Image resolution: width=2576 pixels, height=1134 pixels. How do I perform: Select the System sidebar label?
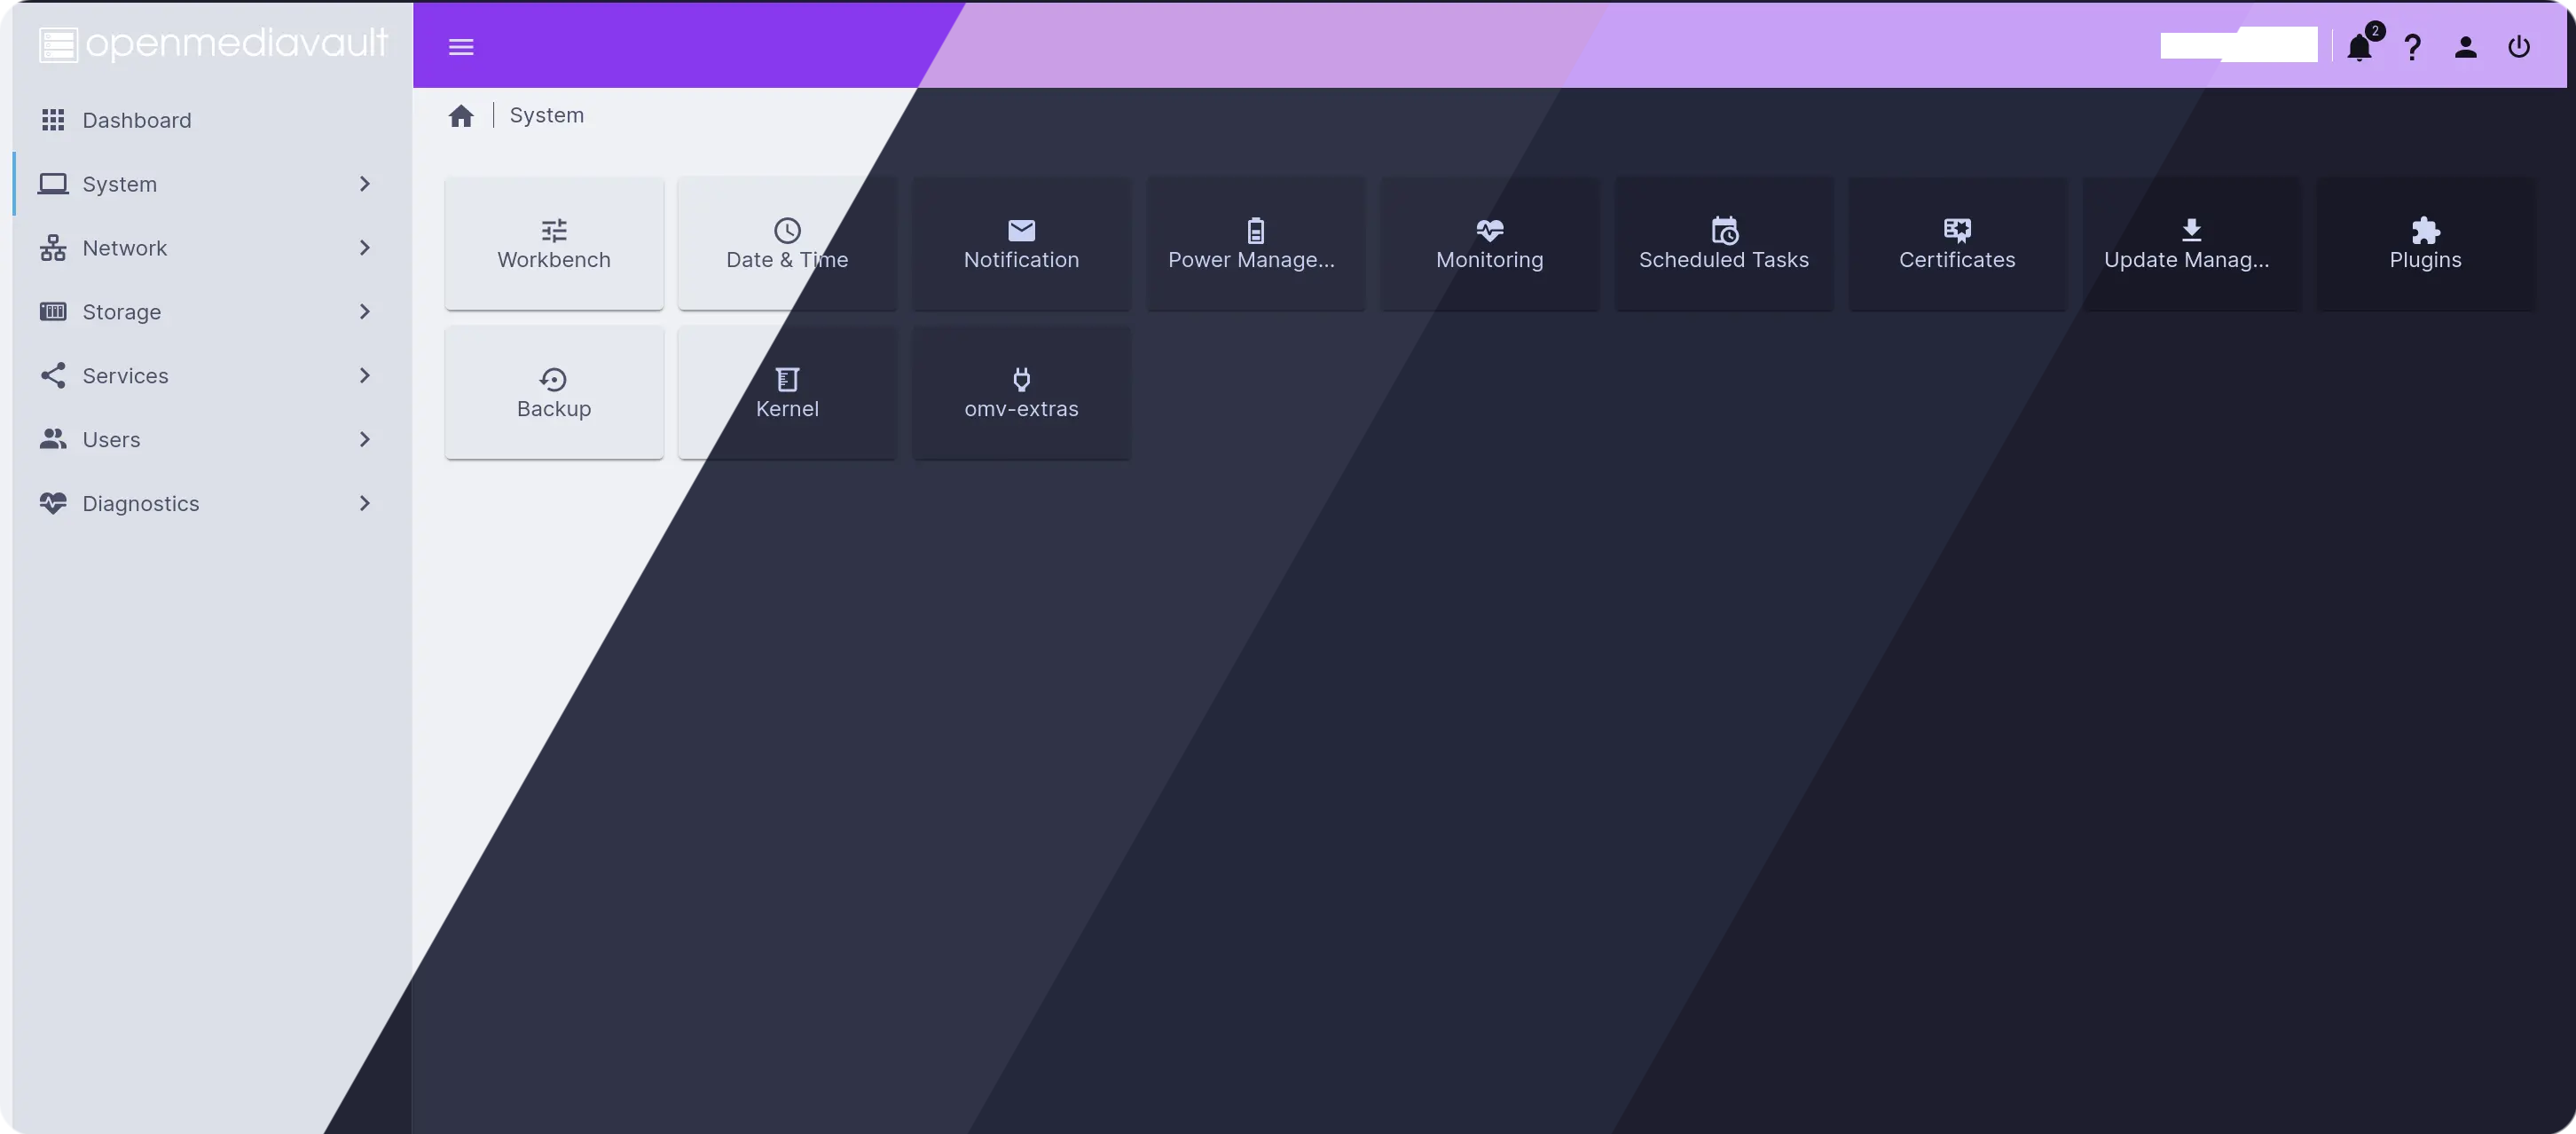[x=120, y=185]
